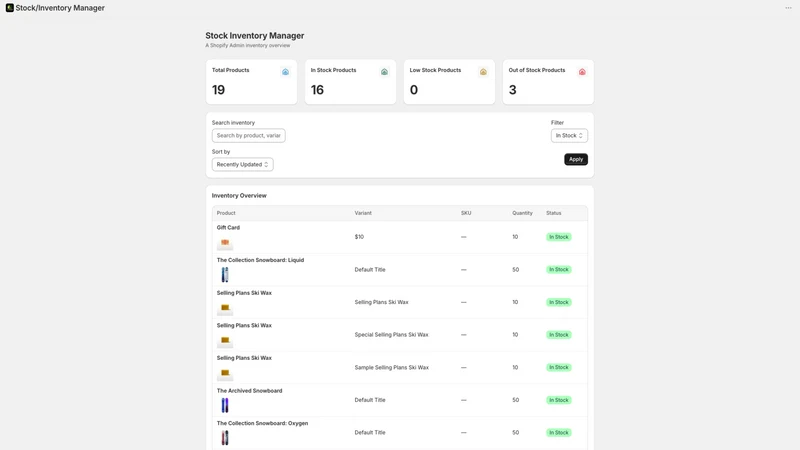Click the Collection Snowboard: Liquid thumbnail
This screenshot has height=450, width=800.
pyautogui.click(x=225, y=274)
